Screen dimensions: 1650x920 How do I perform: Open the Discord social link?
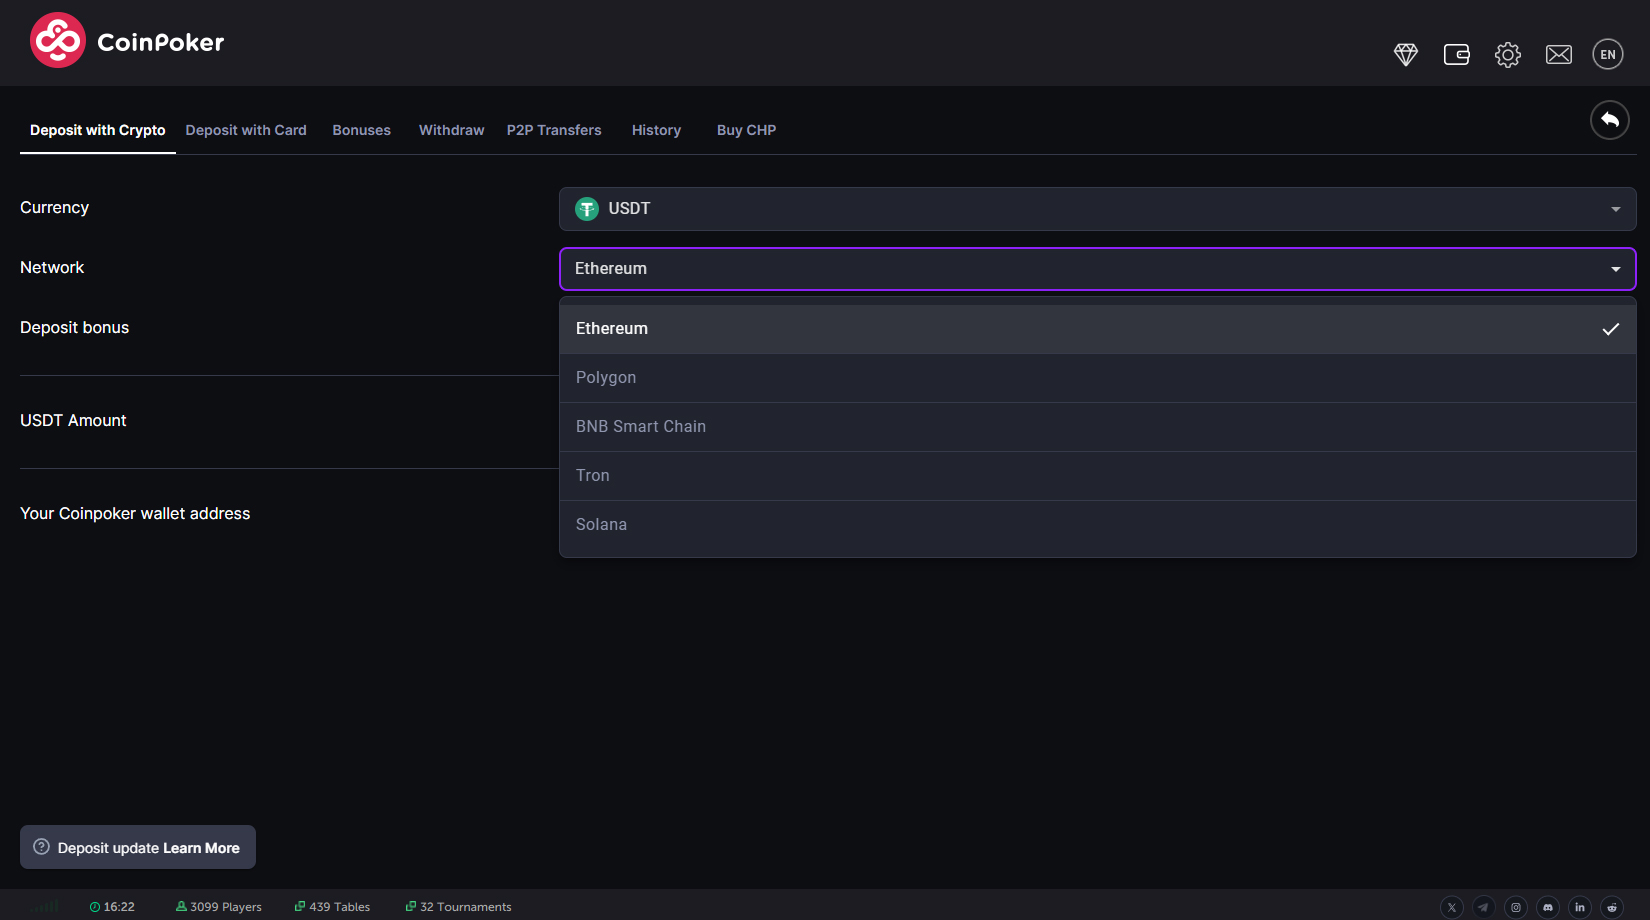[x=1548, y=907]
